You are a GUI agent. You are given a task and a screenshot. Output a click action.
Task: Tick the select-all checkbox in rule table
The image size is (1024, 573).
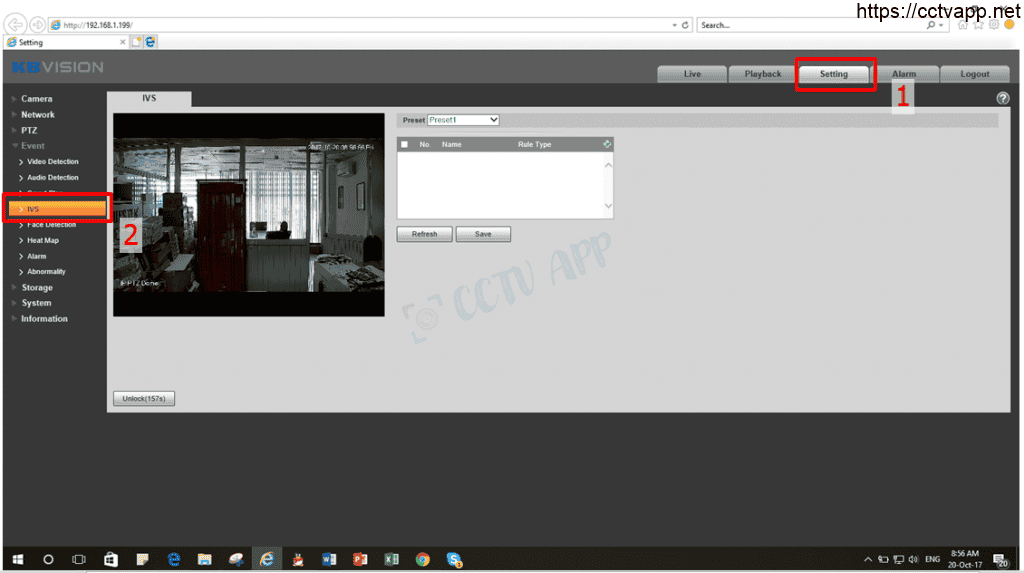pyautogui.click(x=405, y=144)
